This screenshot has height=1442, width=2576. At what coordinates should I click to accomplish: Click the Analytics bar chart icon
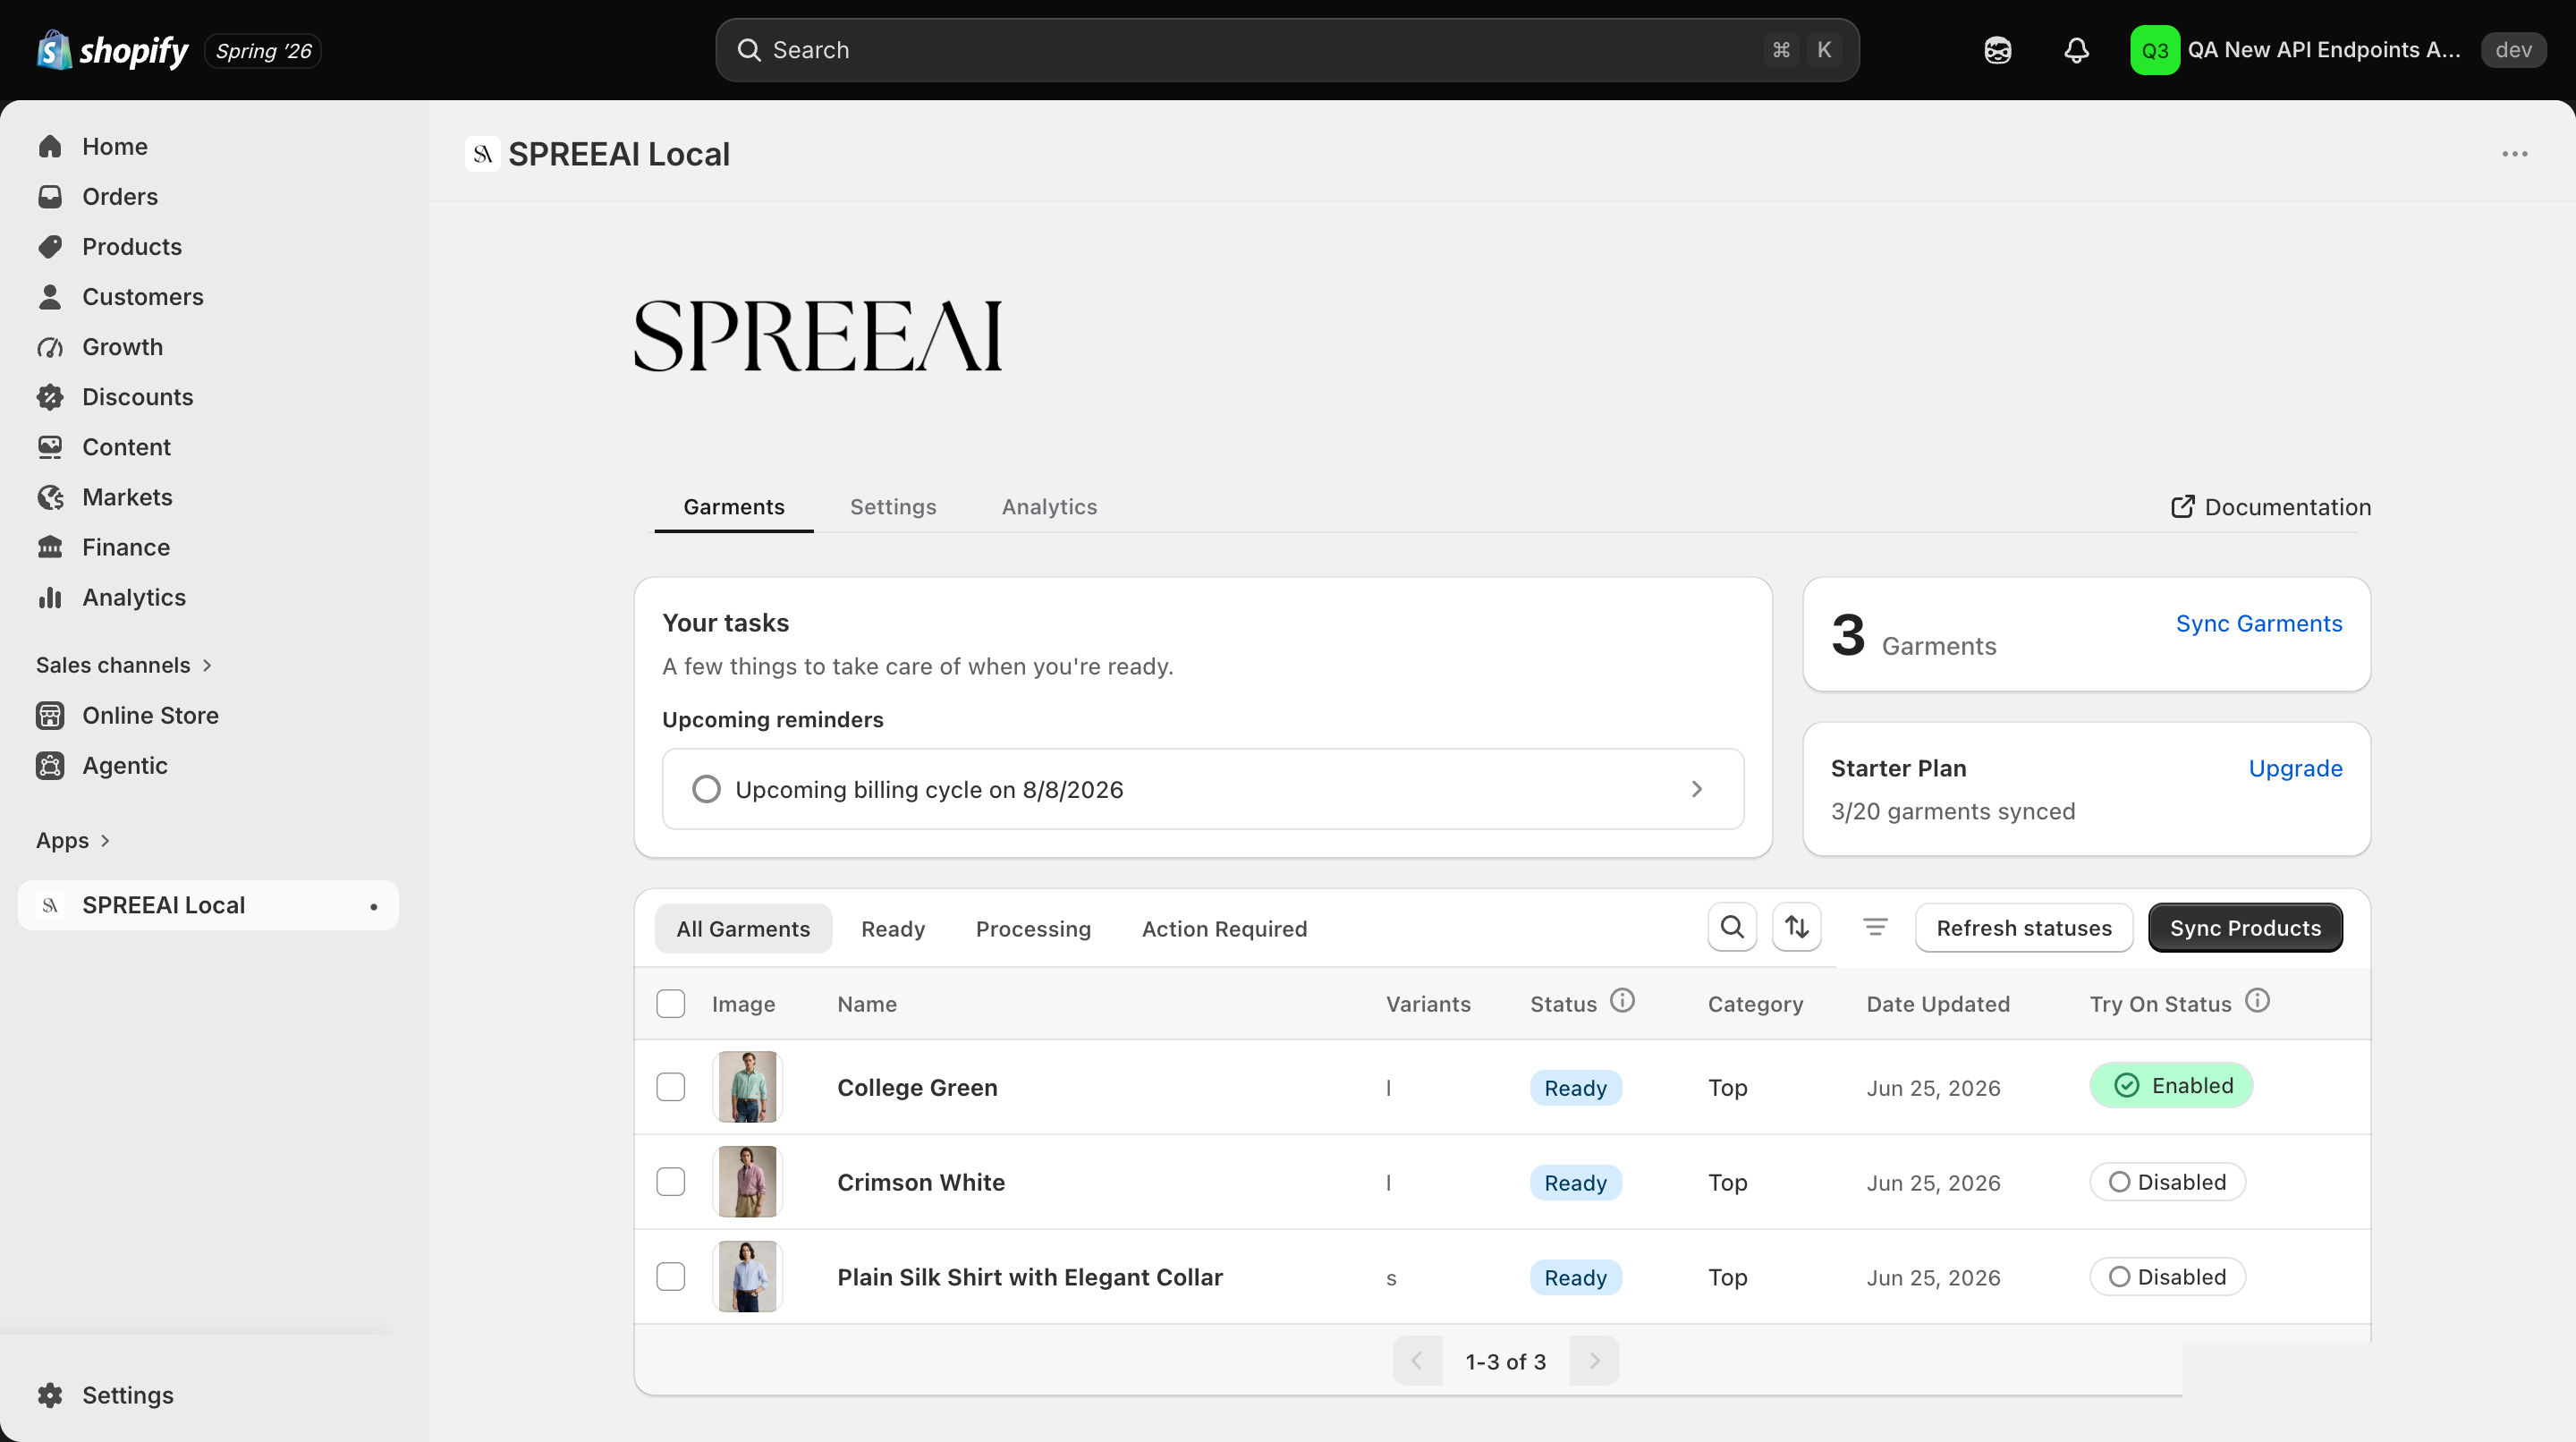coord(50,597)
